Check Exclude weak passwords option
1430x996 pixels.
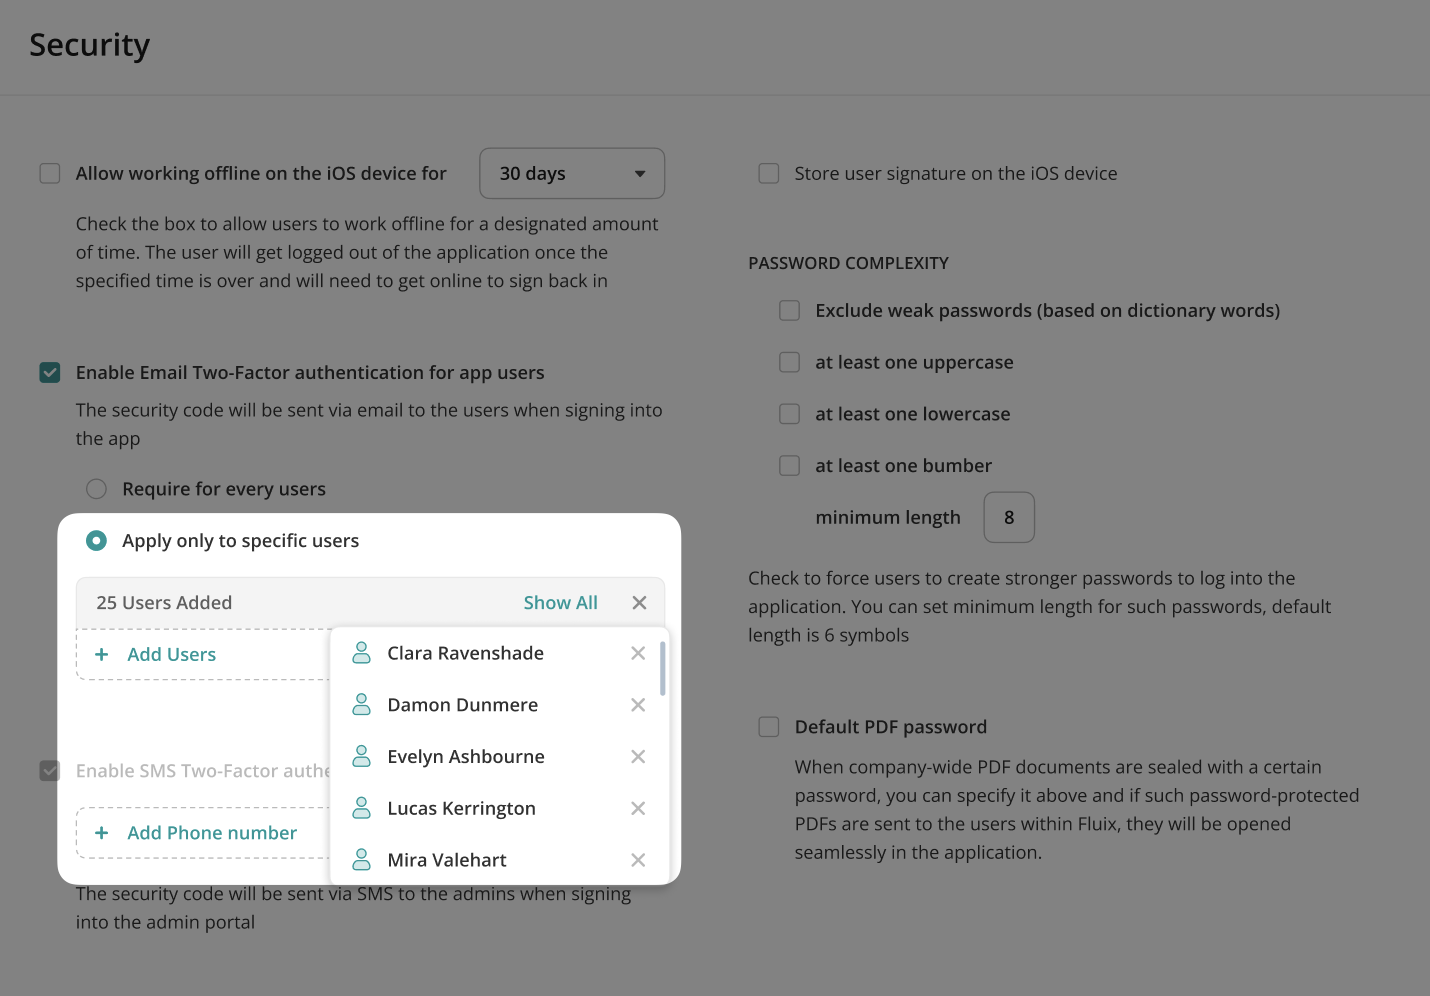tap(790, 311)
